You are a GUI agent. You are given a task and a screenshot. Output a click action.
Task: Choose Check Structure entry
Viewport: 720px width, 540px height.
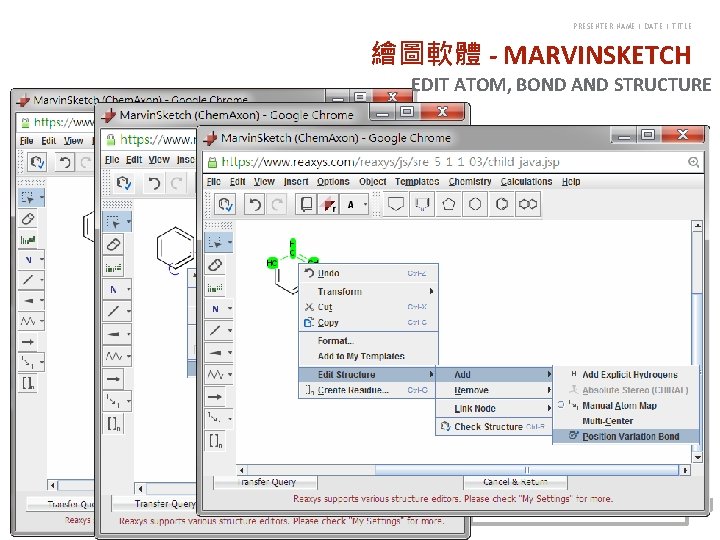(x=494, y=427)
